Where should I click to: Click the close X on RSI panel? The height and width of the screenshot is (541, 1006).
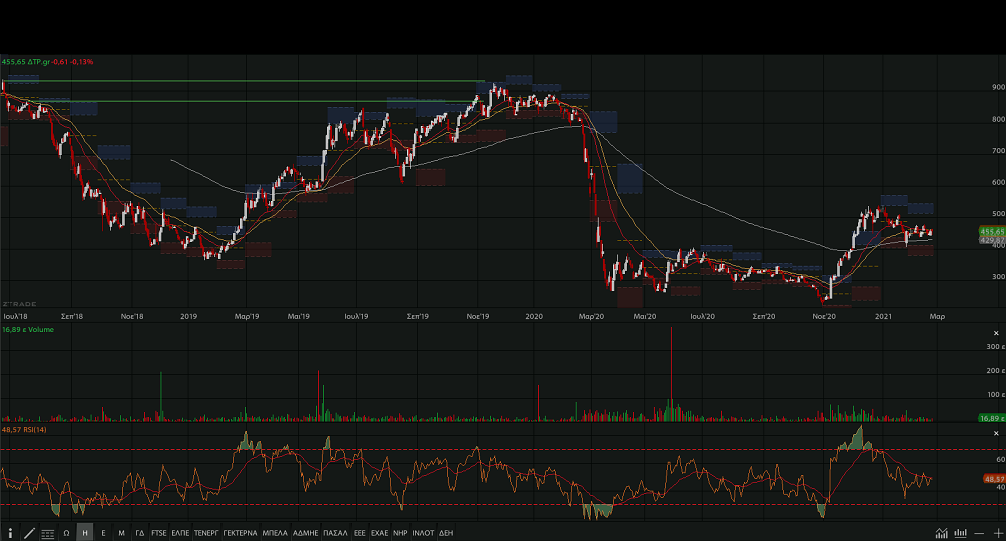[x=996, y=432]
